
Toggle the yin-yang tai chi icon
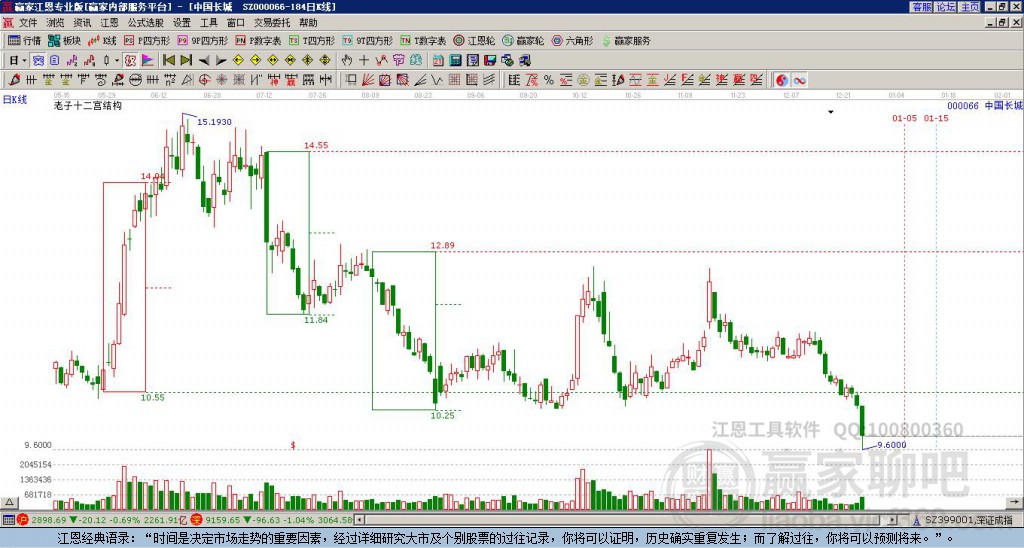[x=782, y=80]
